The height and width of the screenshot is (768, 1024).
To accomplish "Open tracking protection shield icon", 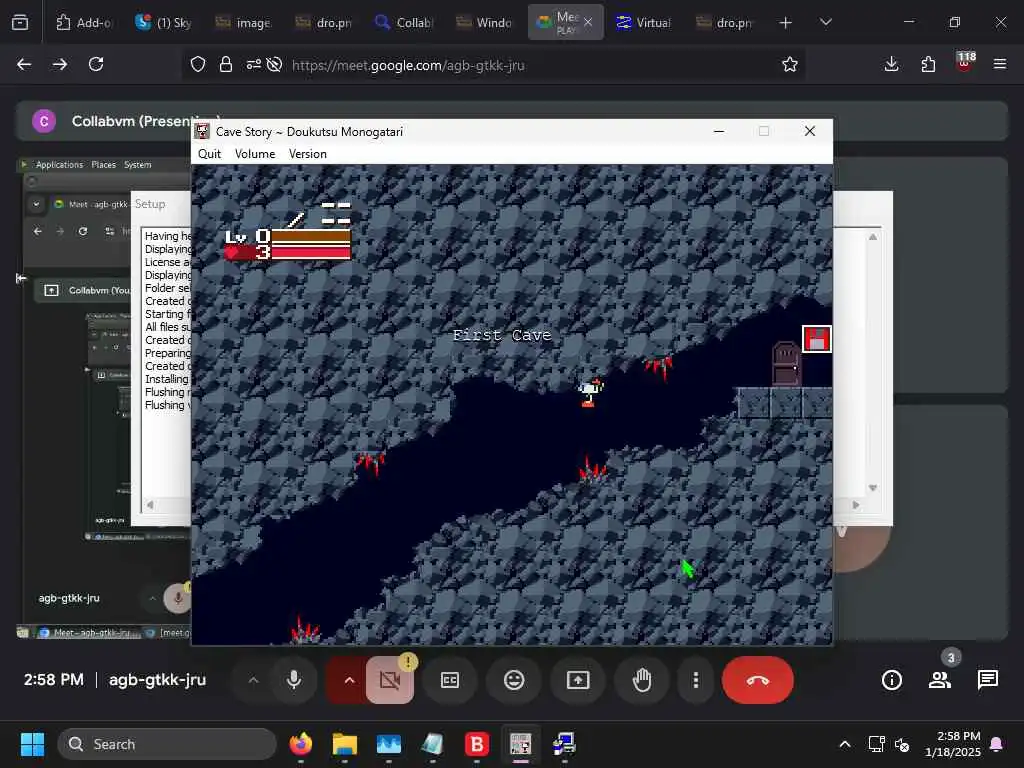I will click(x=198, y=64).
